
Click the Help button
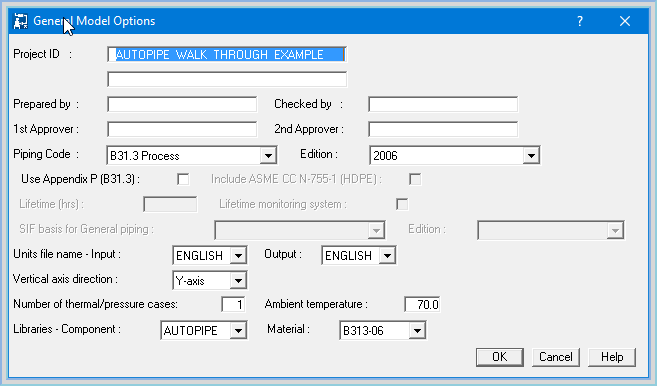coord(612,357)
